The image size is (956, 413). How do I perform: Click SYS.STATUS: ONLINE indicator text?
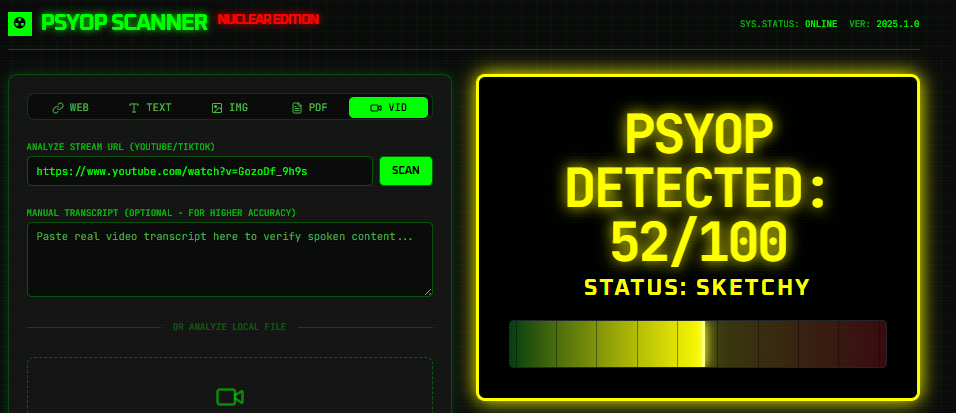pyautogui.click(x=787, y=24)
